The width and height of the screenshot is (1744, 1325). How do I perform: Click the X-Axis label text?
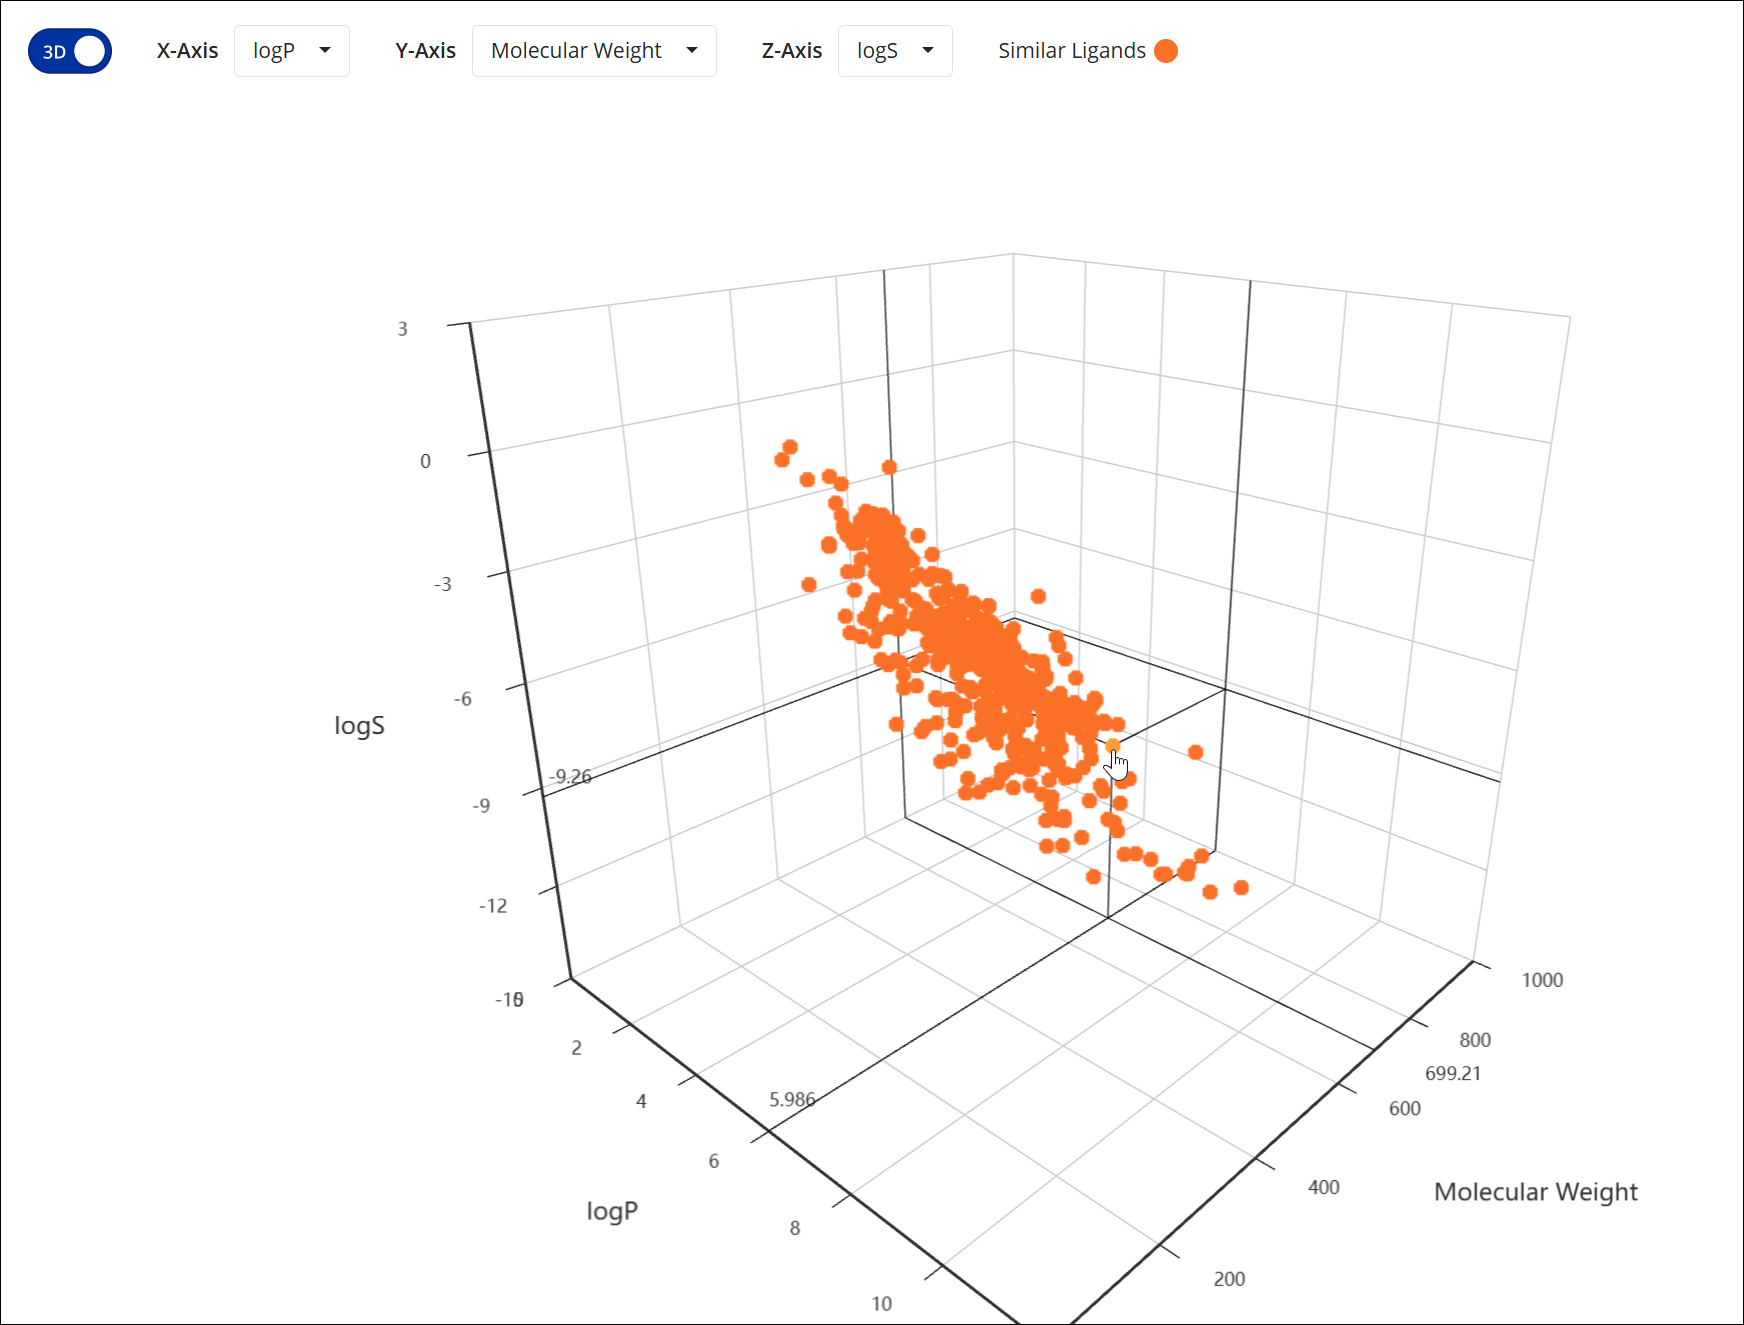tap(187, 51)
